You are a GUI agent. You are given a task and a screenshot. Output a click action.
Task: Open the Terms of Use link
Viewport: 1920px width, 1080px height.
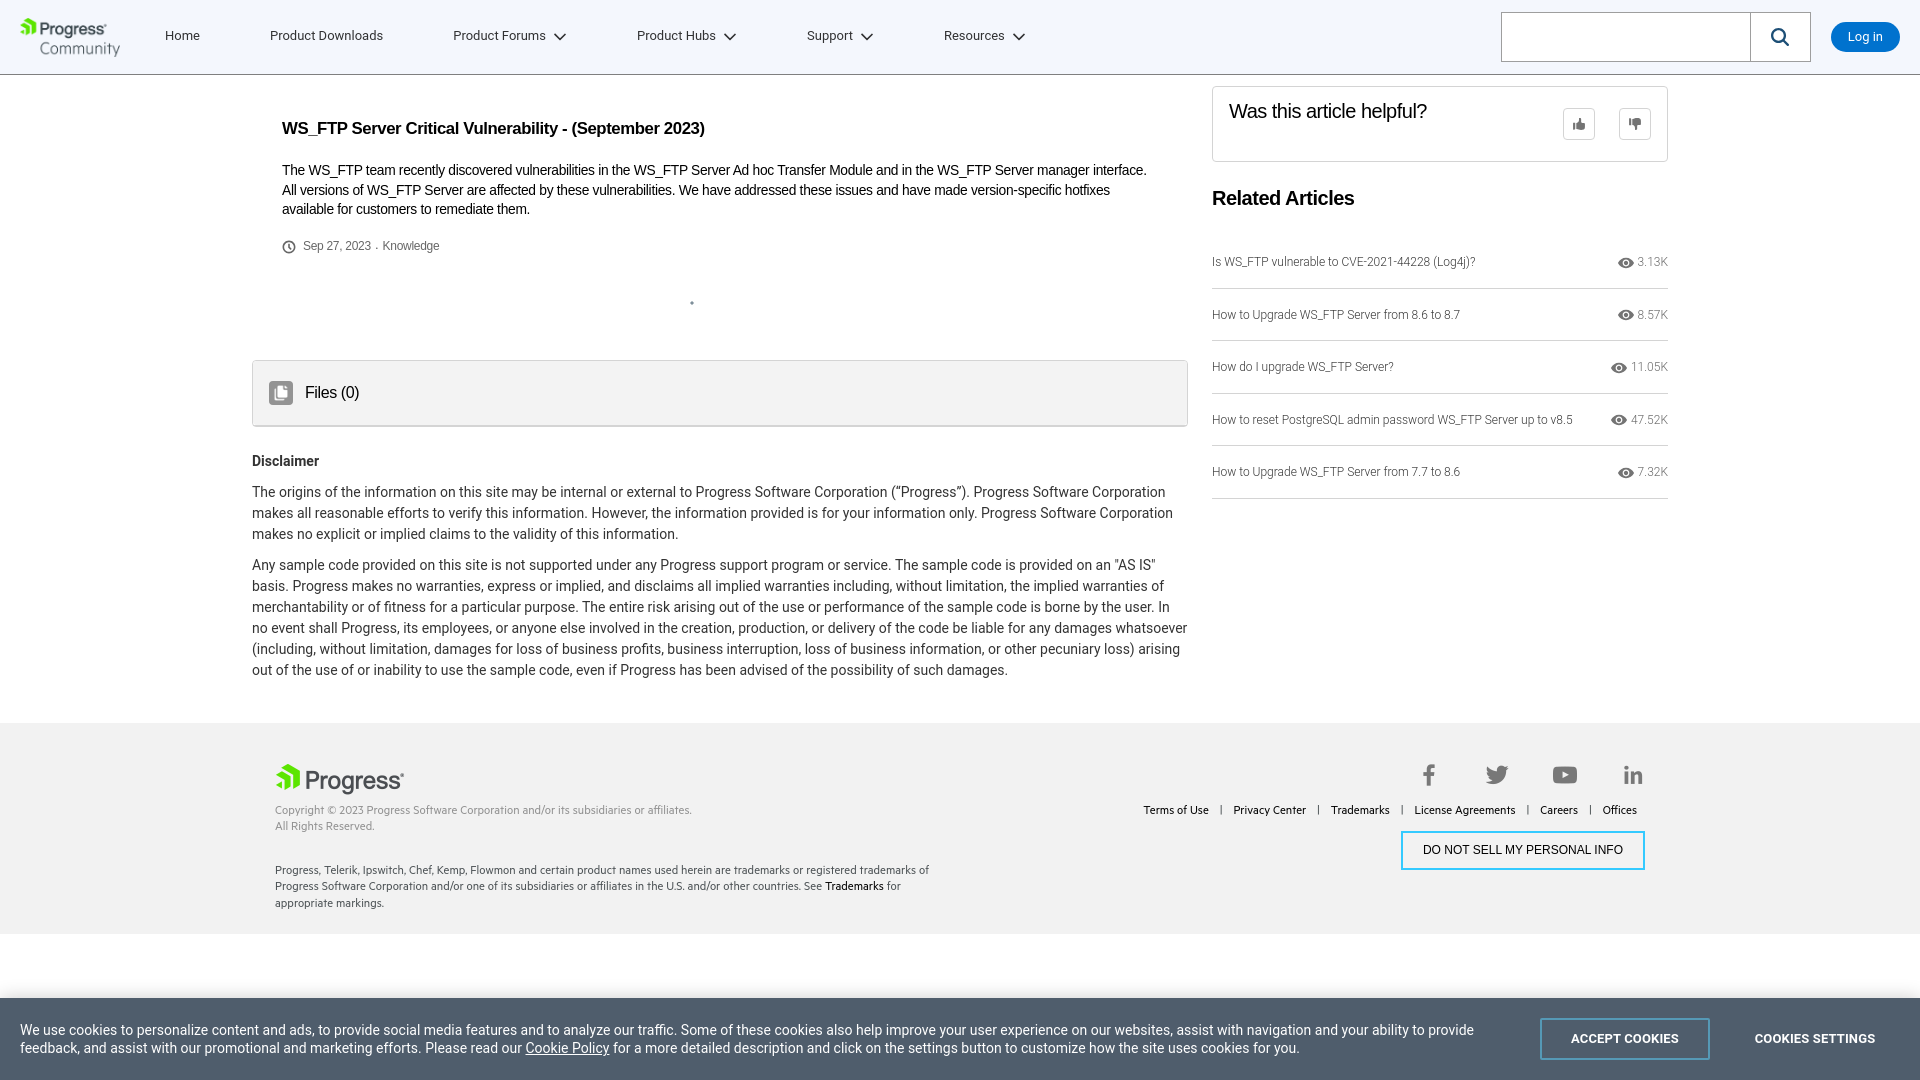click(1176, 810)
